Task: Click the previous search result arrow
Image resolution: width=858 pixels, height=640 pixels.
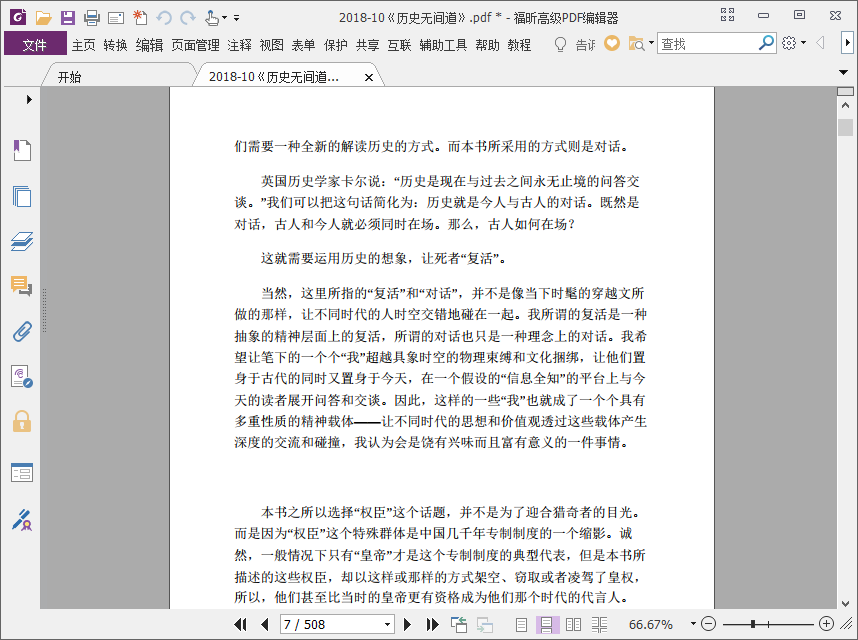Action: point(820,43)
